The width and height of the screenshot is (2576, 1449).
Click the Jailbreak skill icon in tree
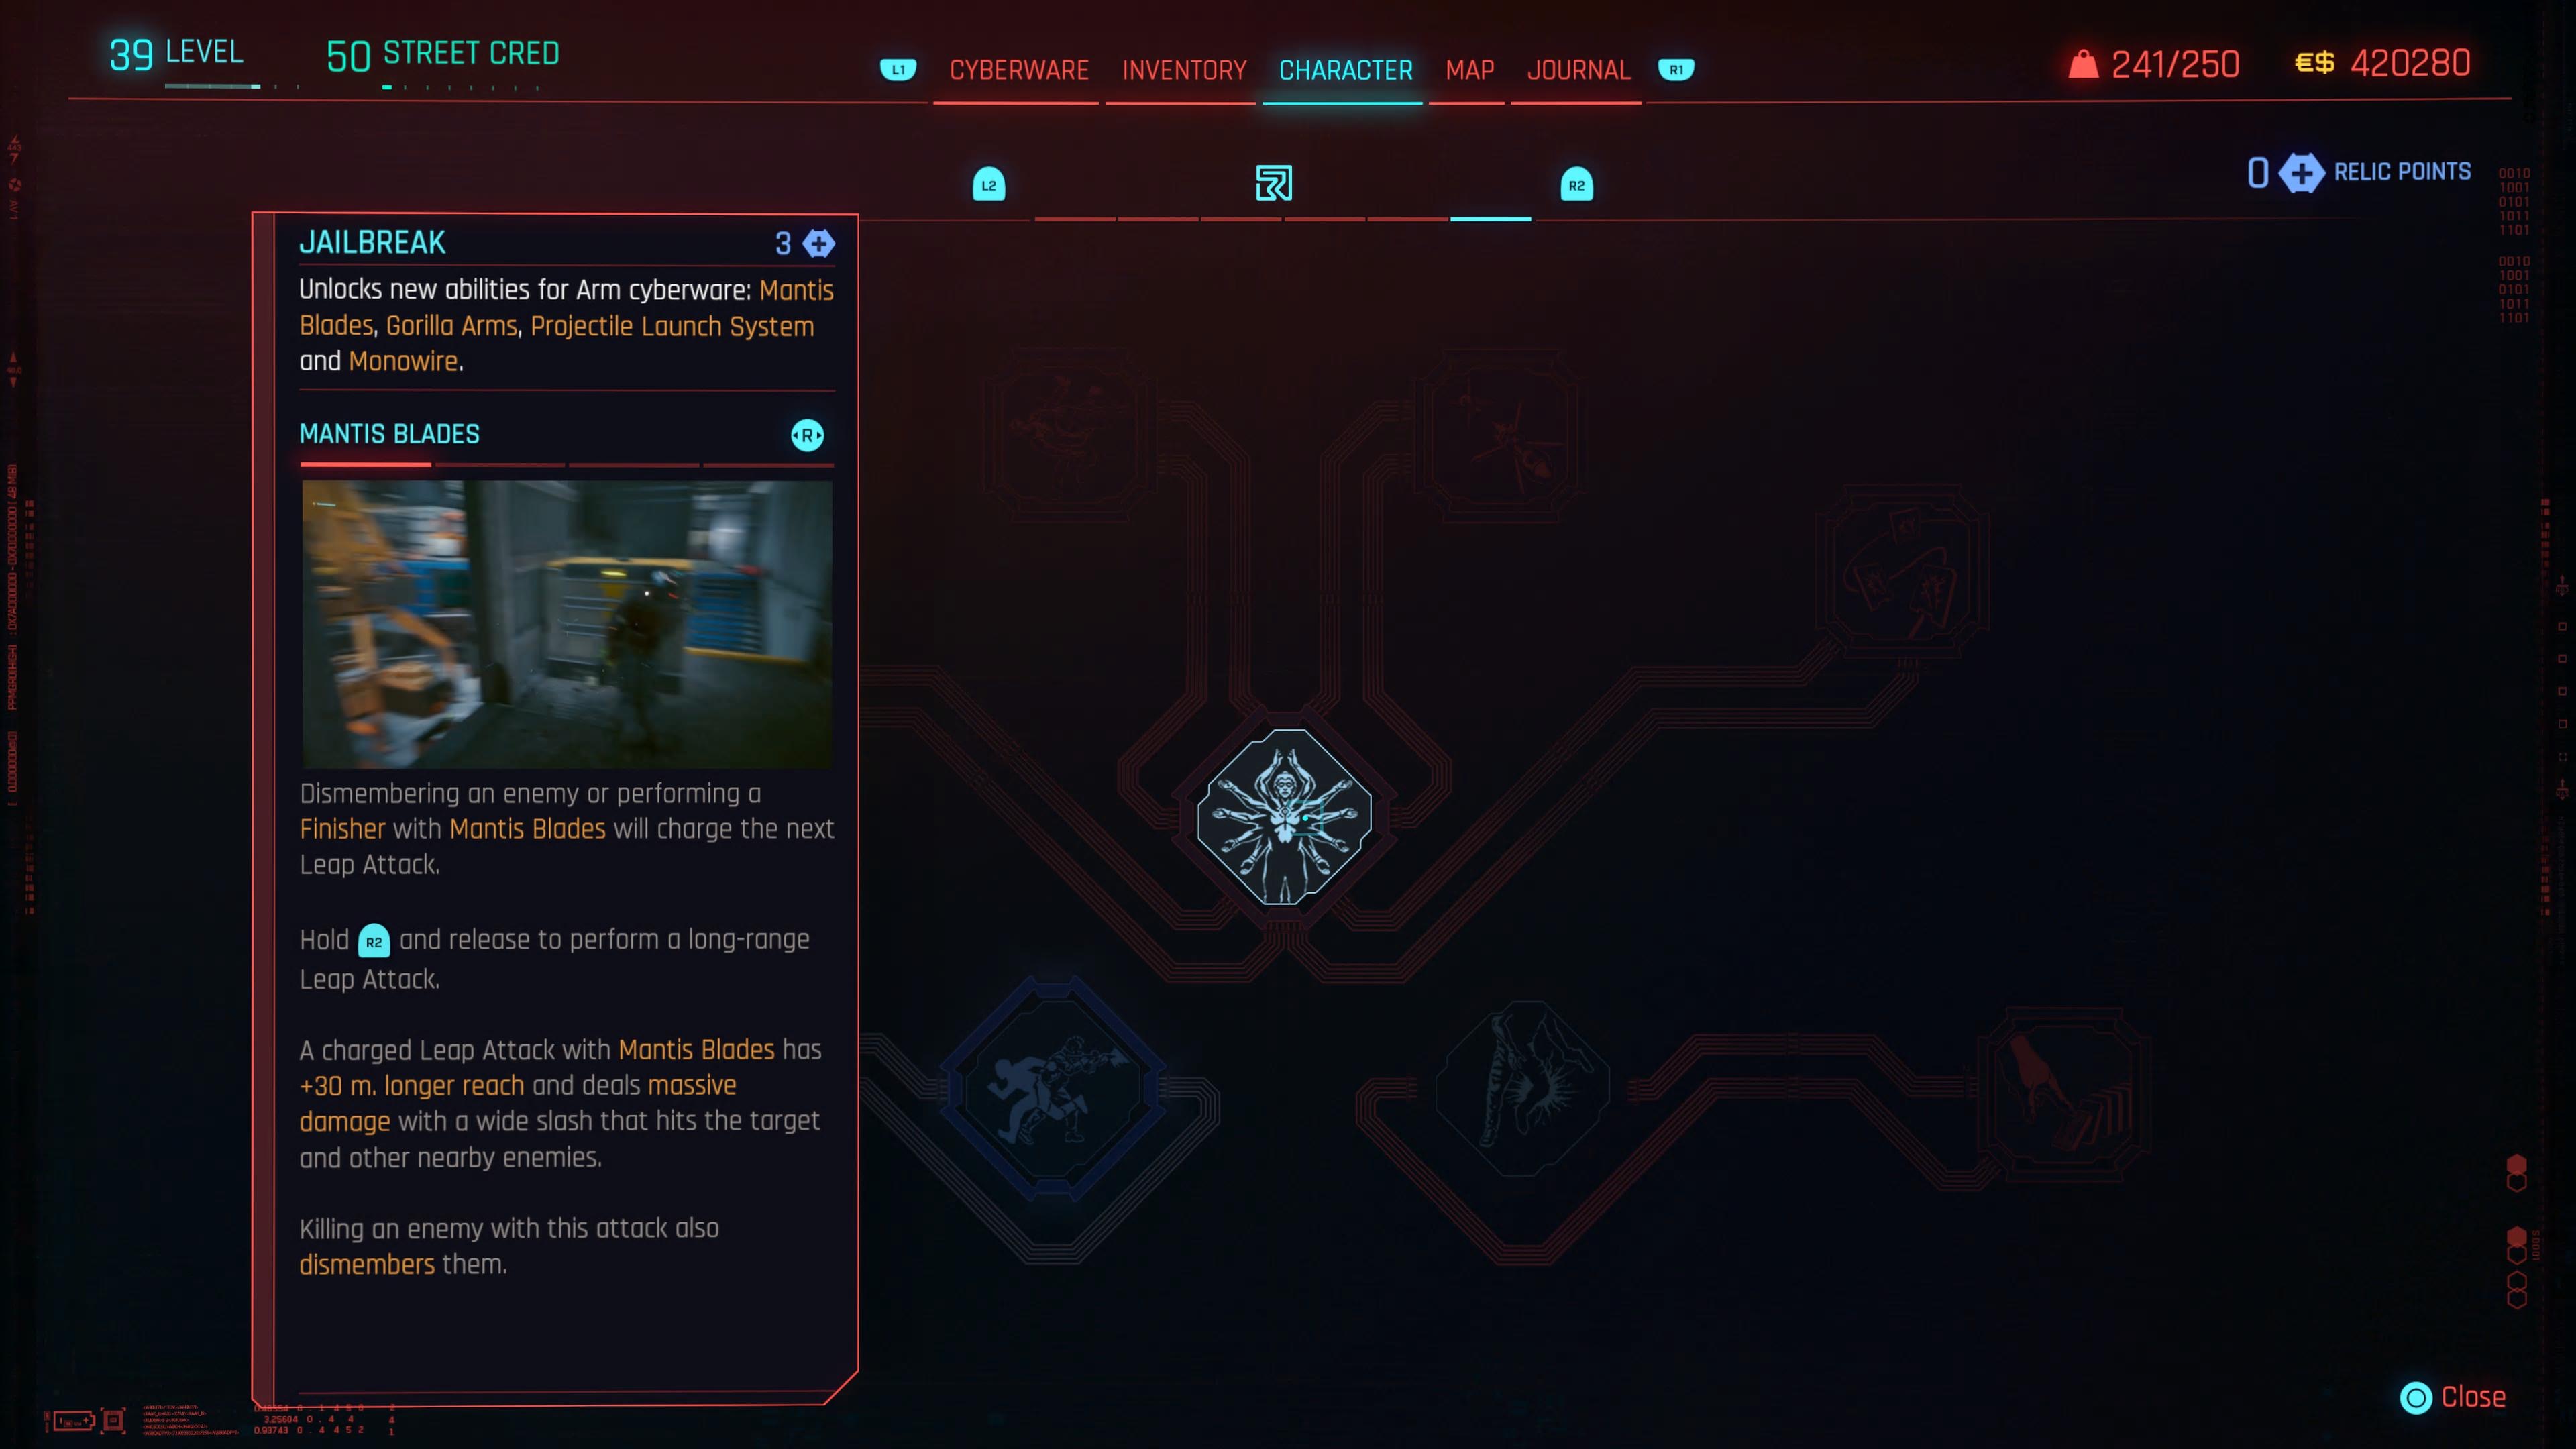1286,817
